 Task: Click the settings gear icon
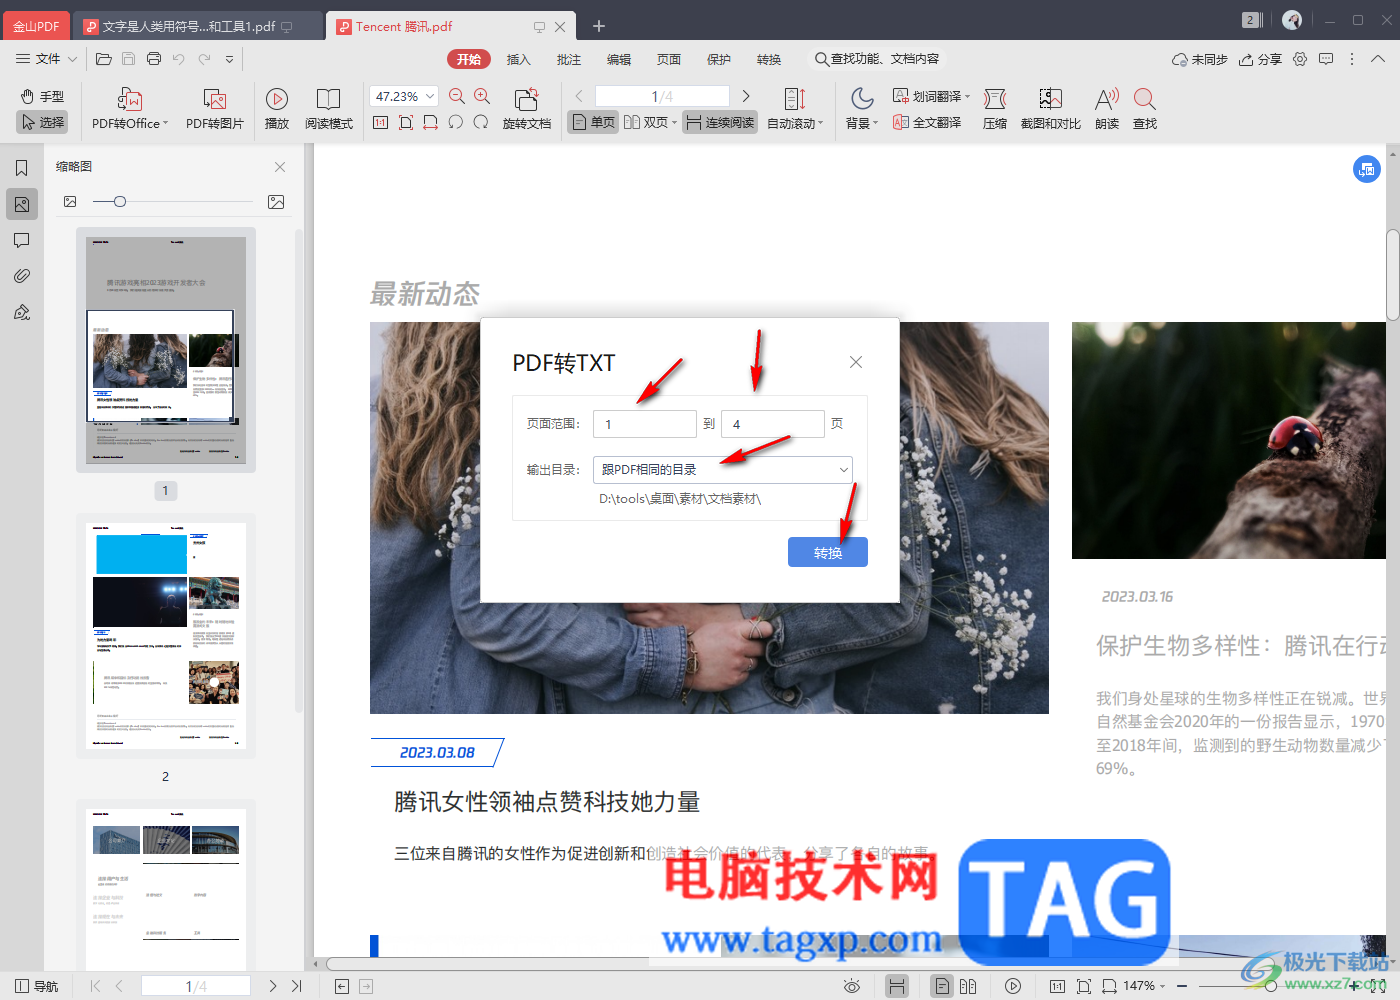coord(1300,59)
